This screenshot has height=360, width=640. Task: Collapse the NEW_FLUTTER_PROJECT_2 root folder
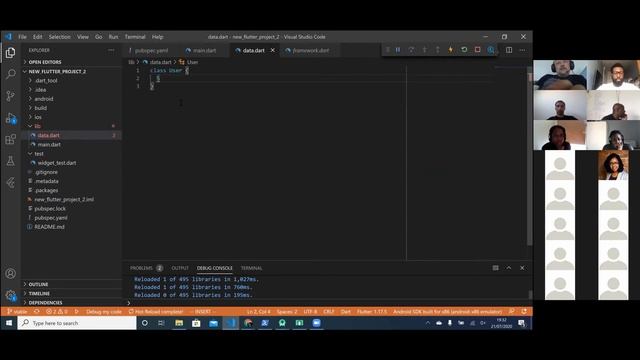[71, 71]
